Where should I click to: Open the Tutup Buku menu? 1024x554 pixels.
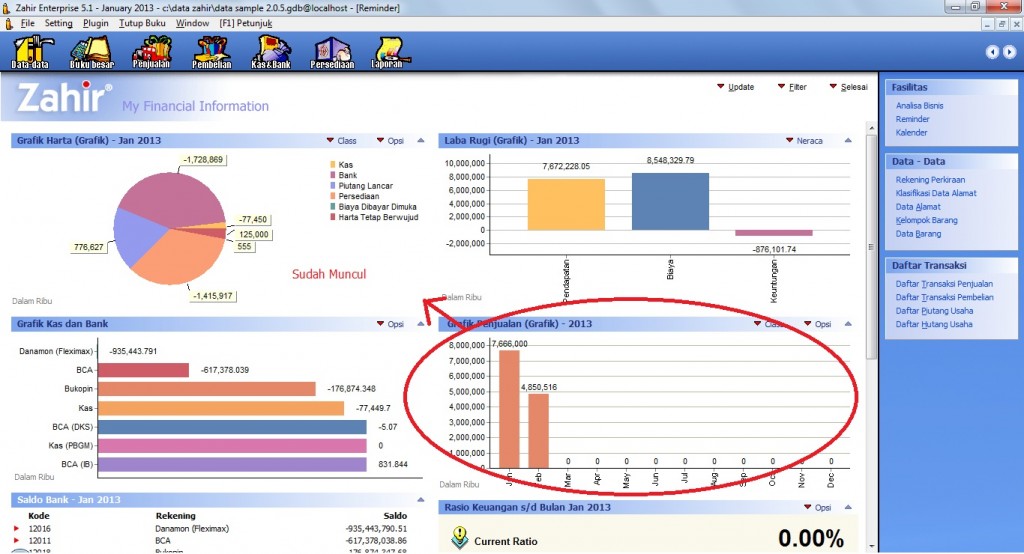click(x=142, y=22)
